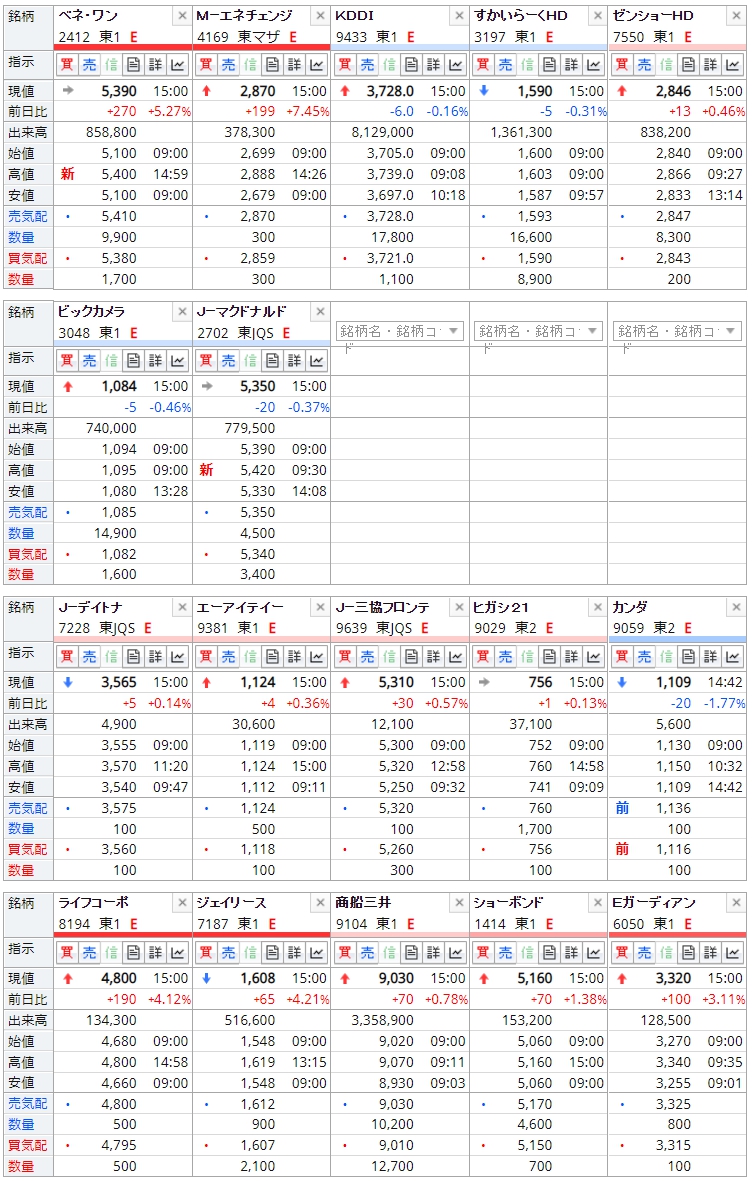Viewport: 752px width, 1181px height.
Task: Remove ベネ・ワン with its X icon
Action: 182,15
